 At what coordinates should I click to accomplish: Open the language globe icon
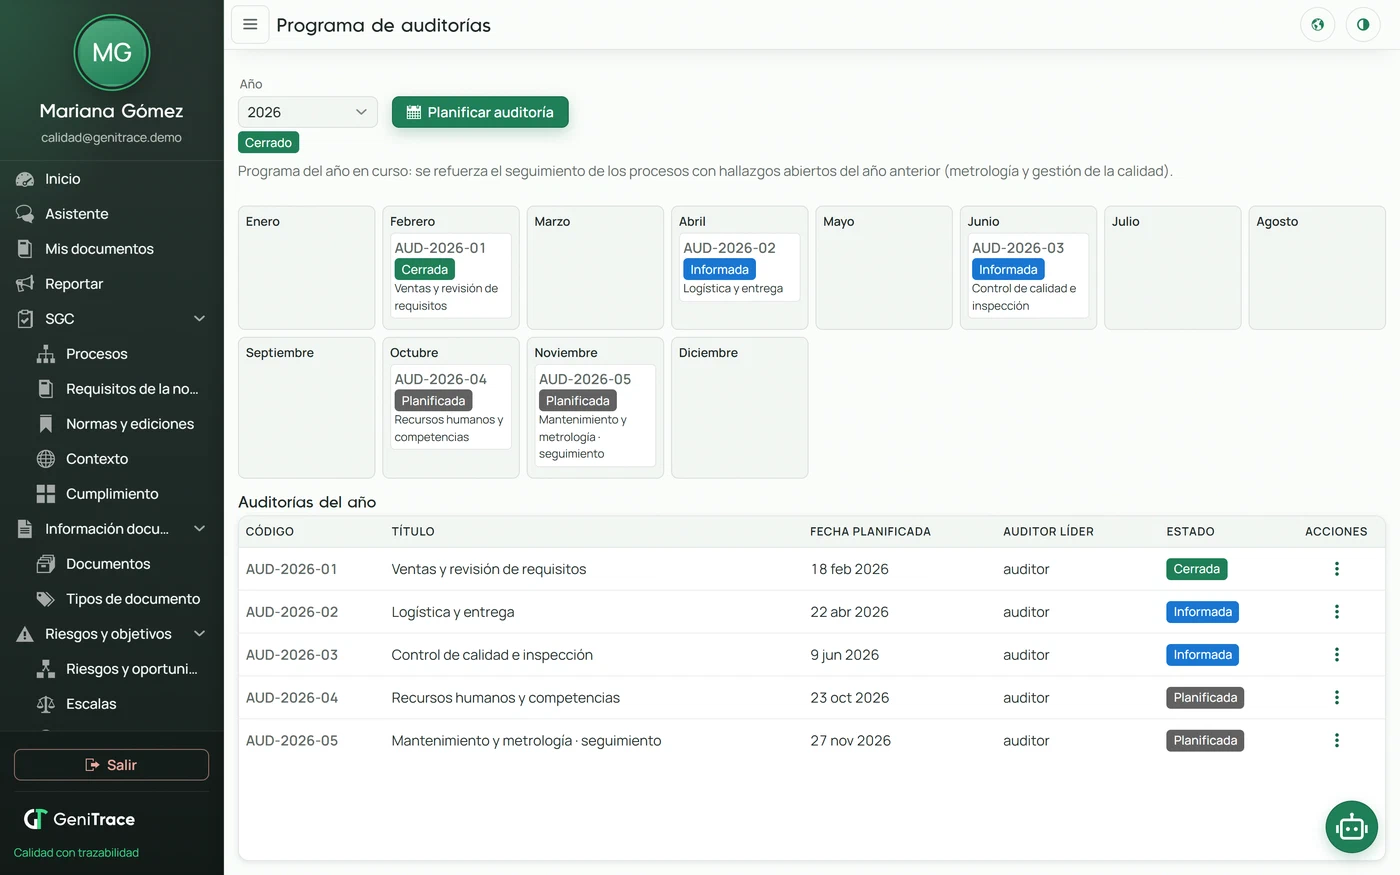tap(1317, 25)
